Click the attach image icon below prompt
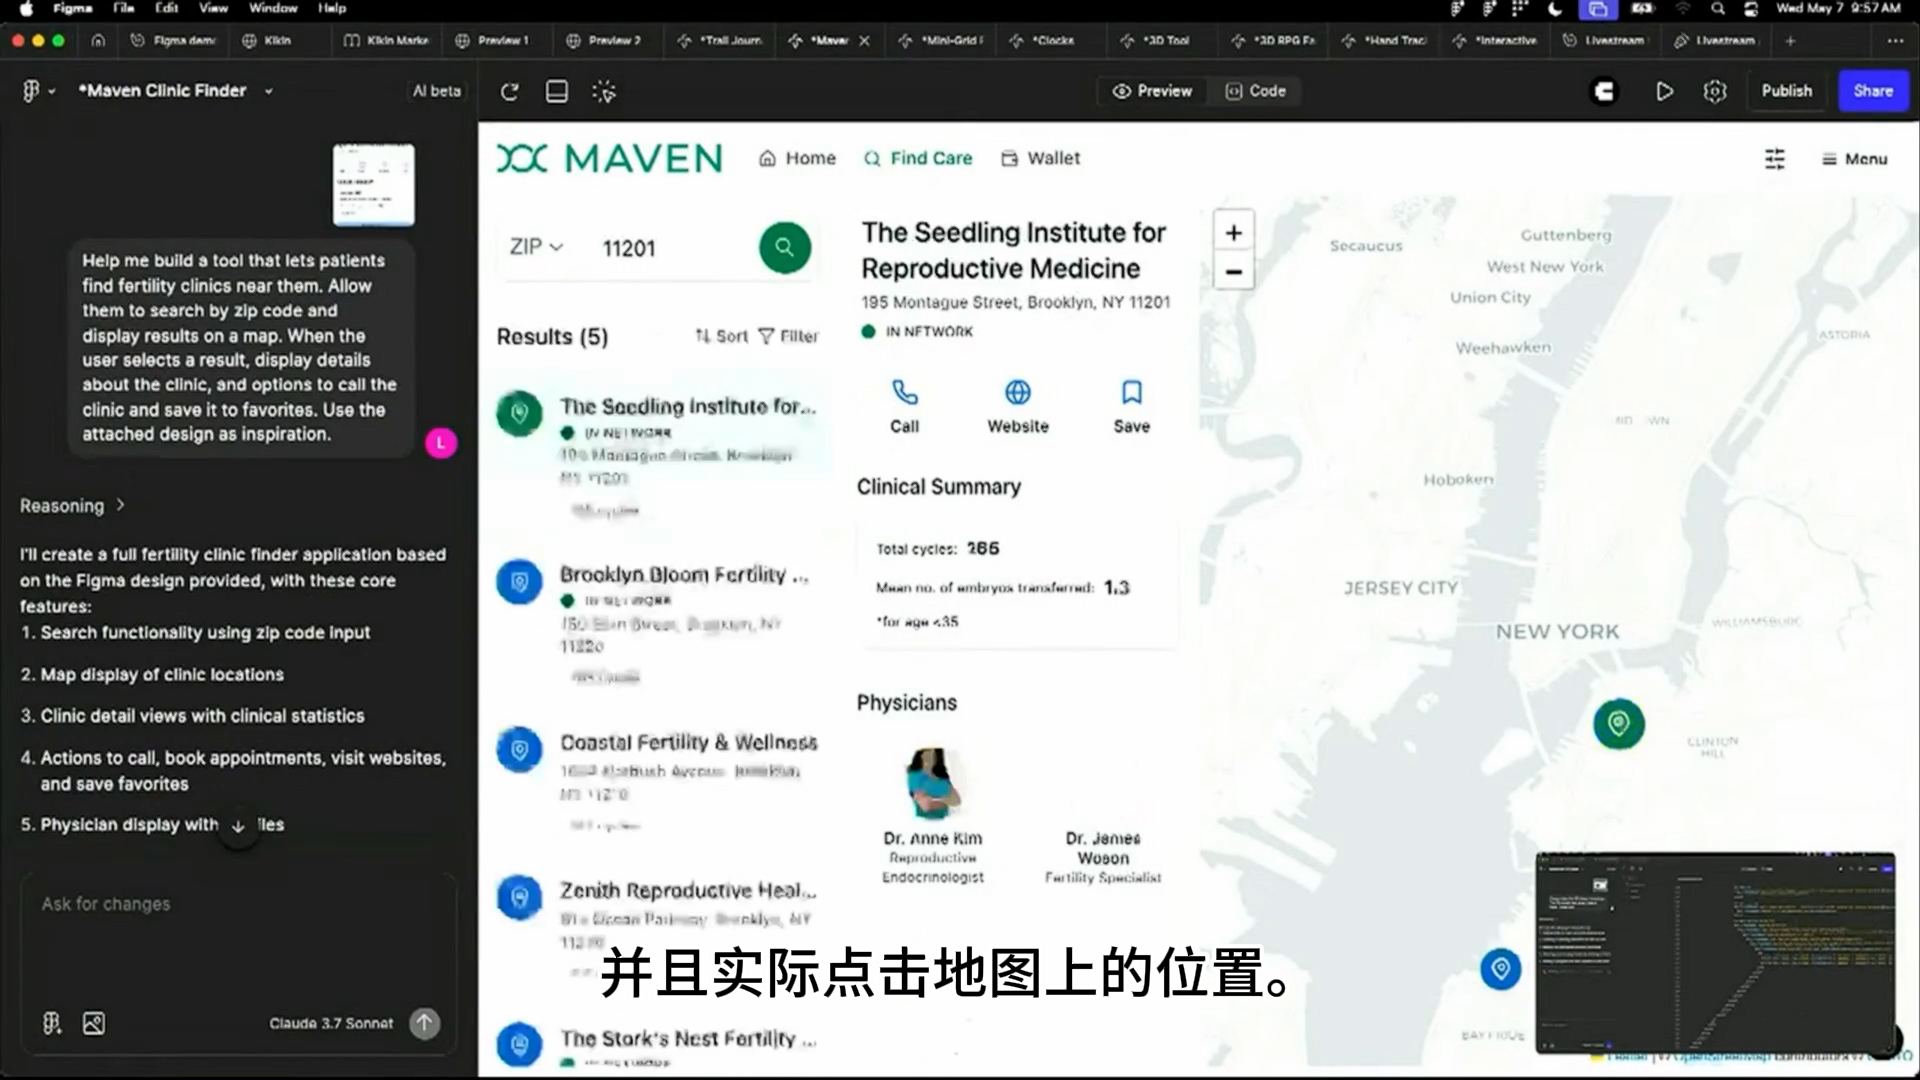The image size is (1920, 1080). pyautogui.click(x=94, y=1023)
